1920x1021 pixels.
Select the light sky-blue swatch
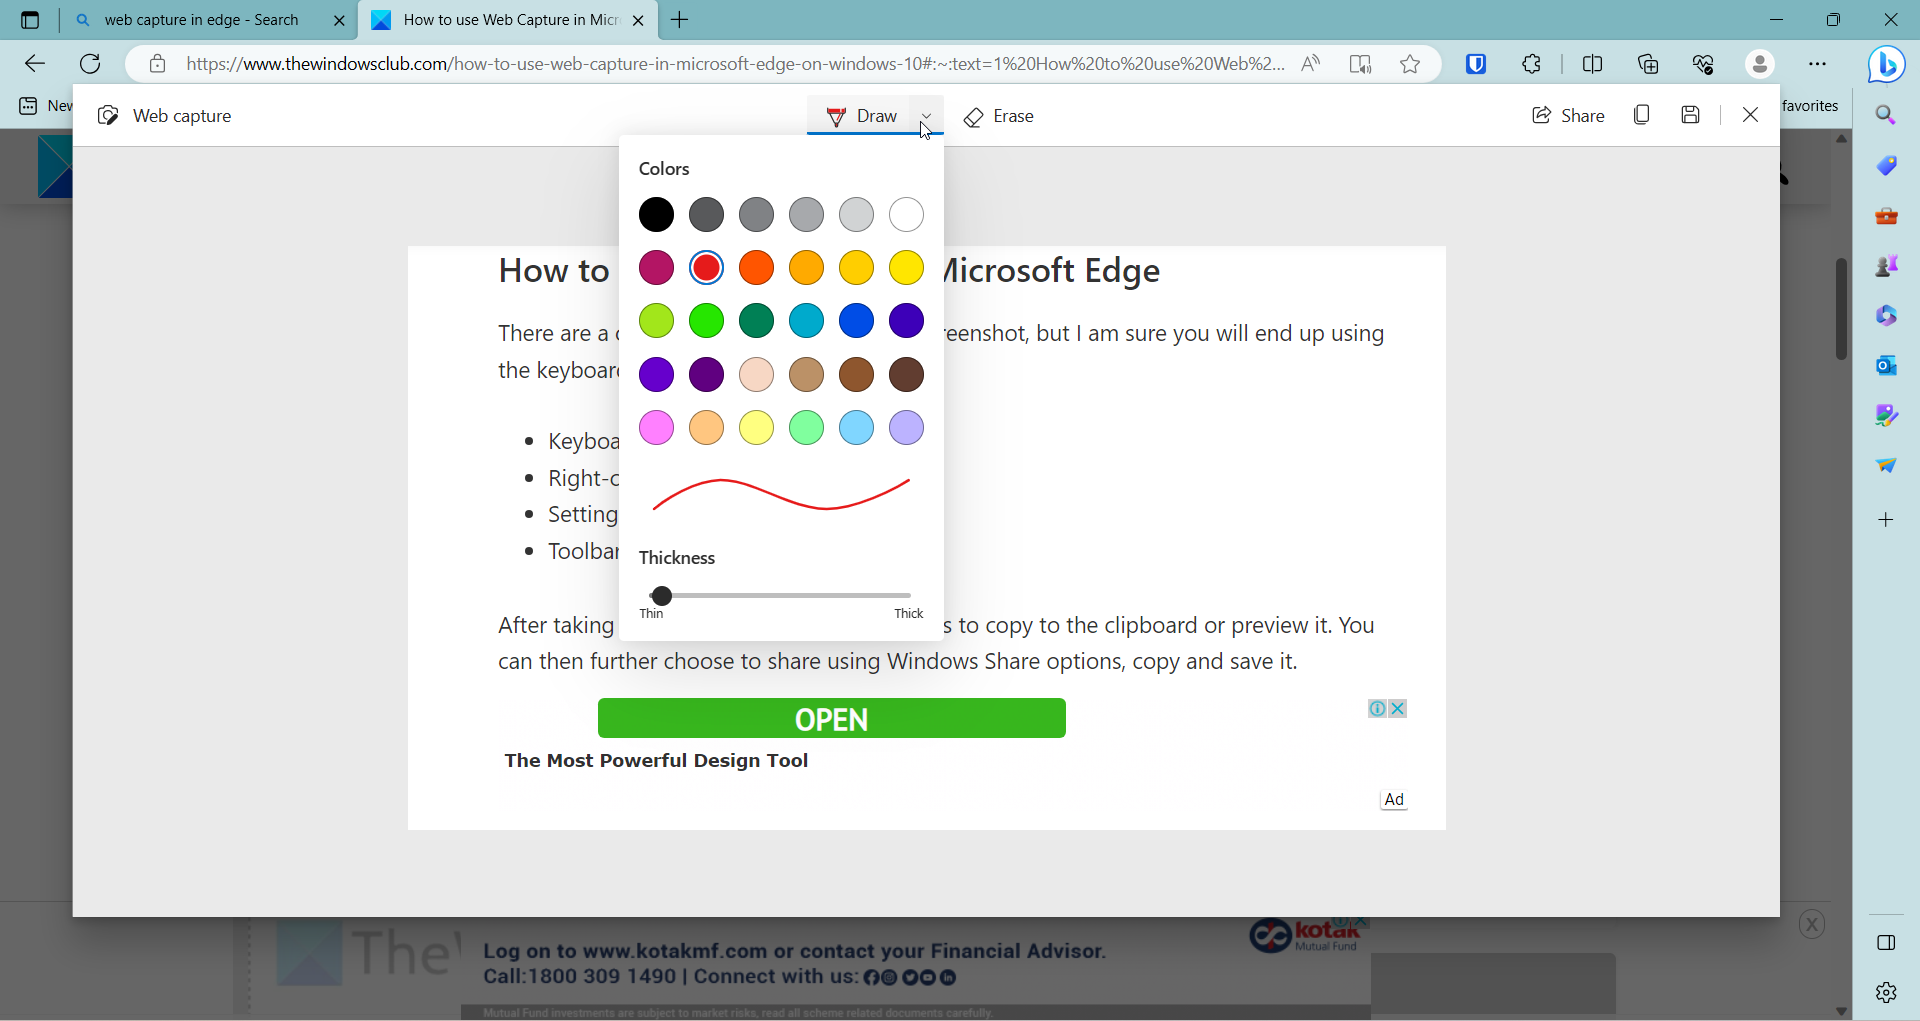coord(857,428)
